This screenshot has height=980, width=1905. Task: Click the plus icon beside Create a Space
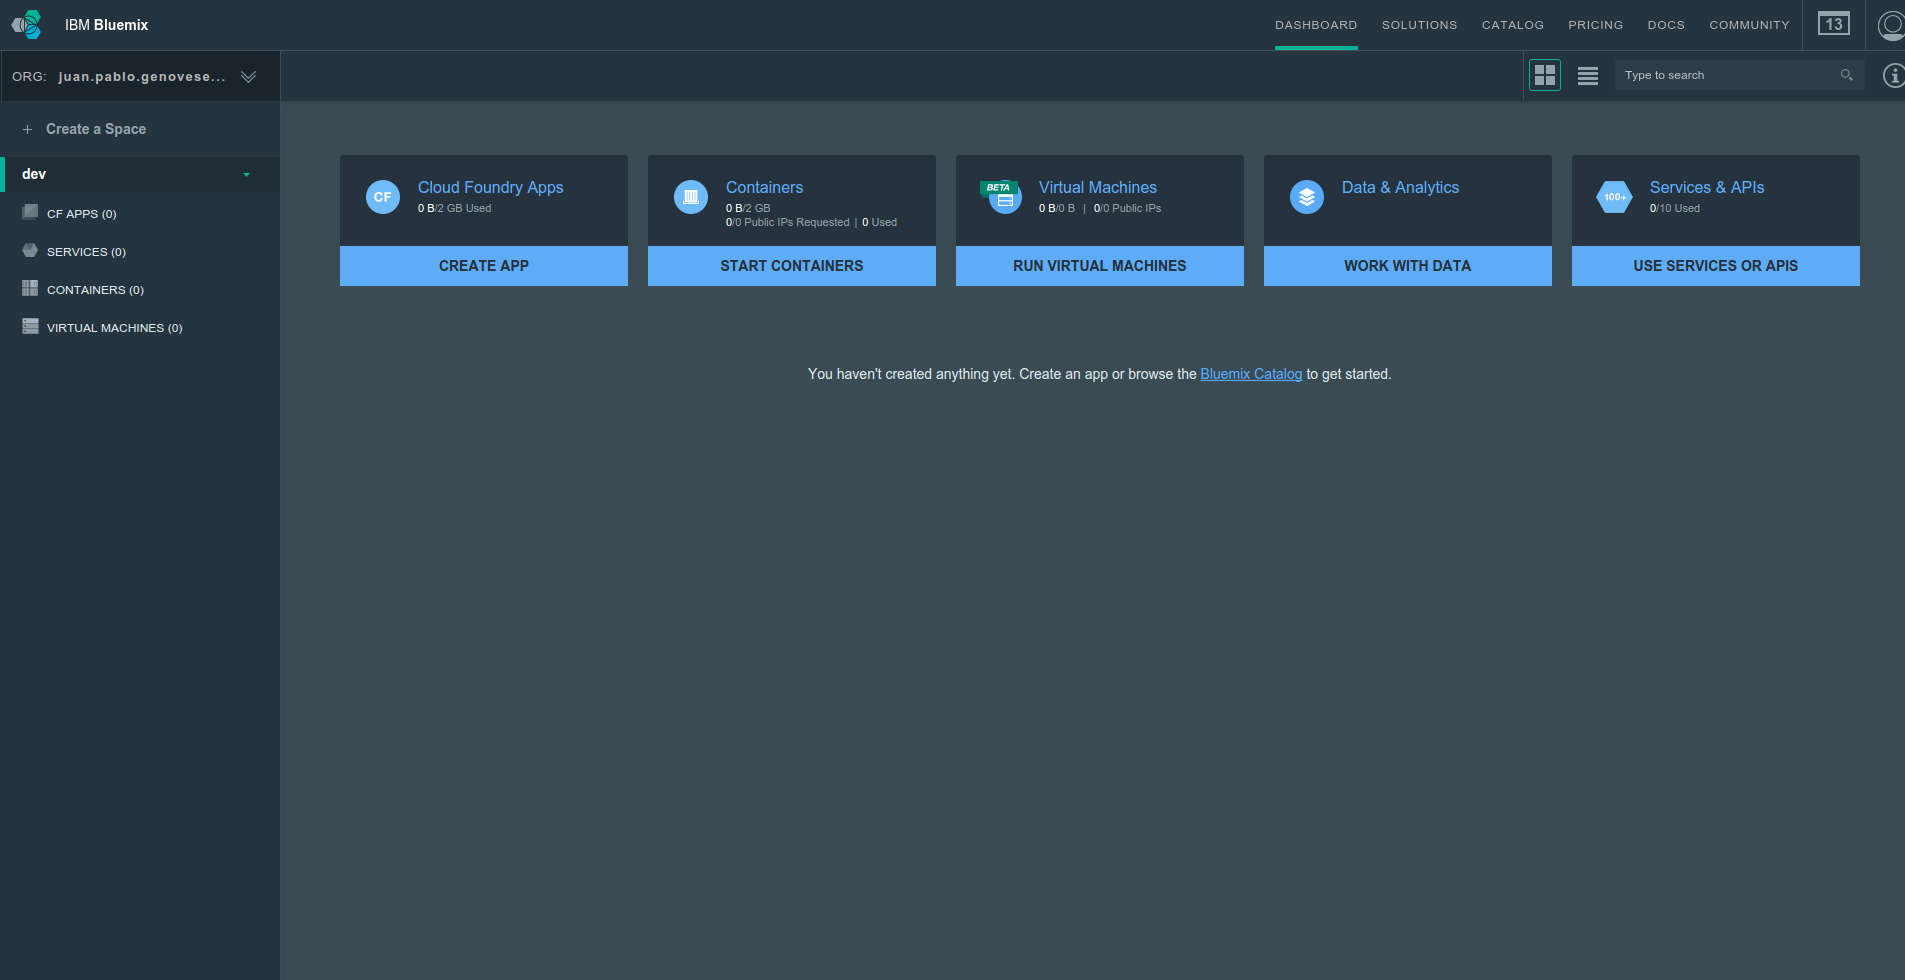28,129
